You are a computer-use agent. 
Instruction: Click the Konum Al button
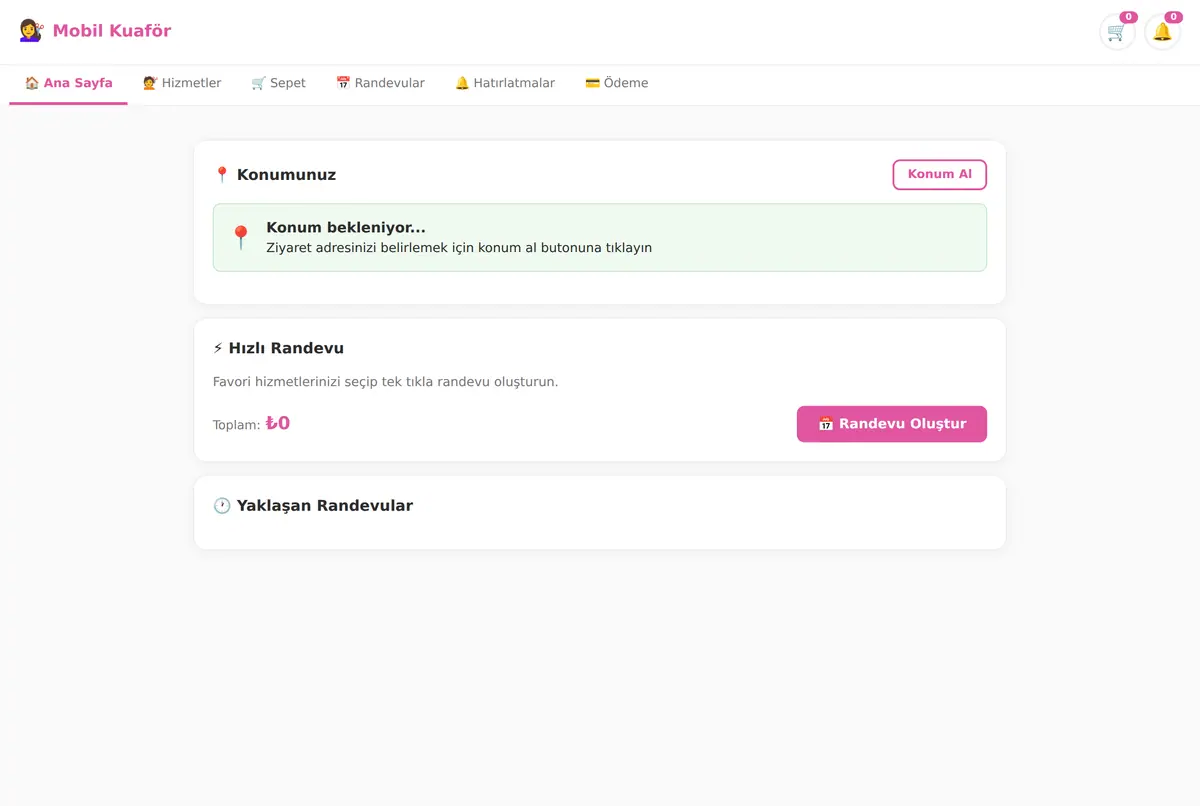pyautogui.click(x=939, y=174)
